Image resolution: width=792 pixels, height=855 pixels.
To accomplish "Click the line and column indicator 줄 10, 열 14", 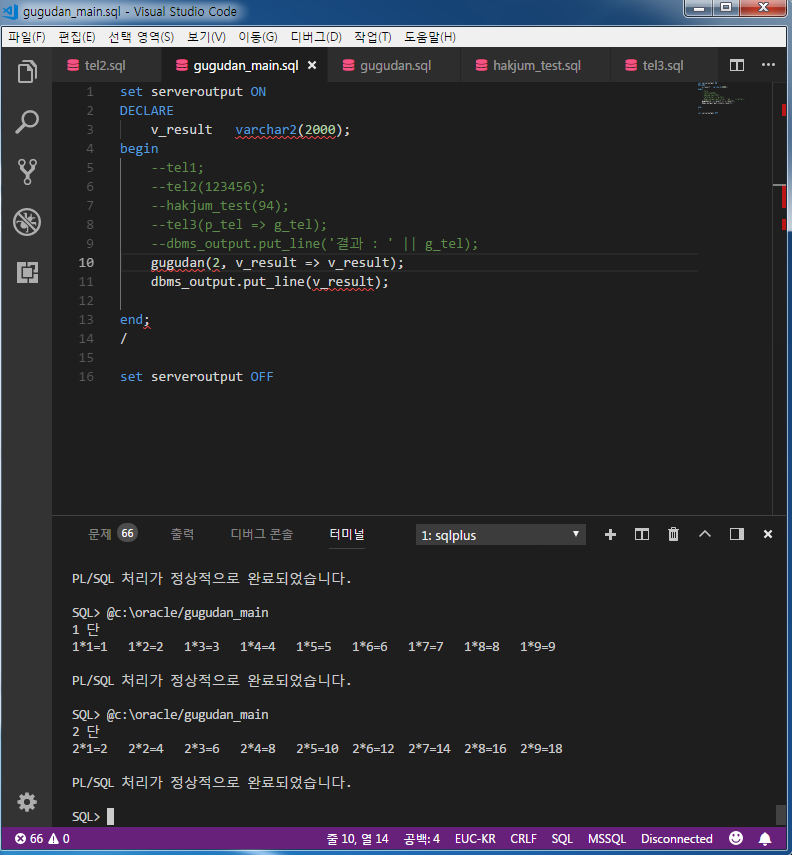I will (x=357, y=839).
